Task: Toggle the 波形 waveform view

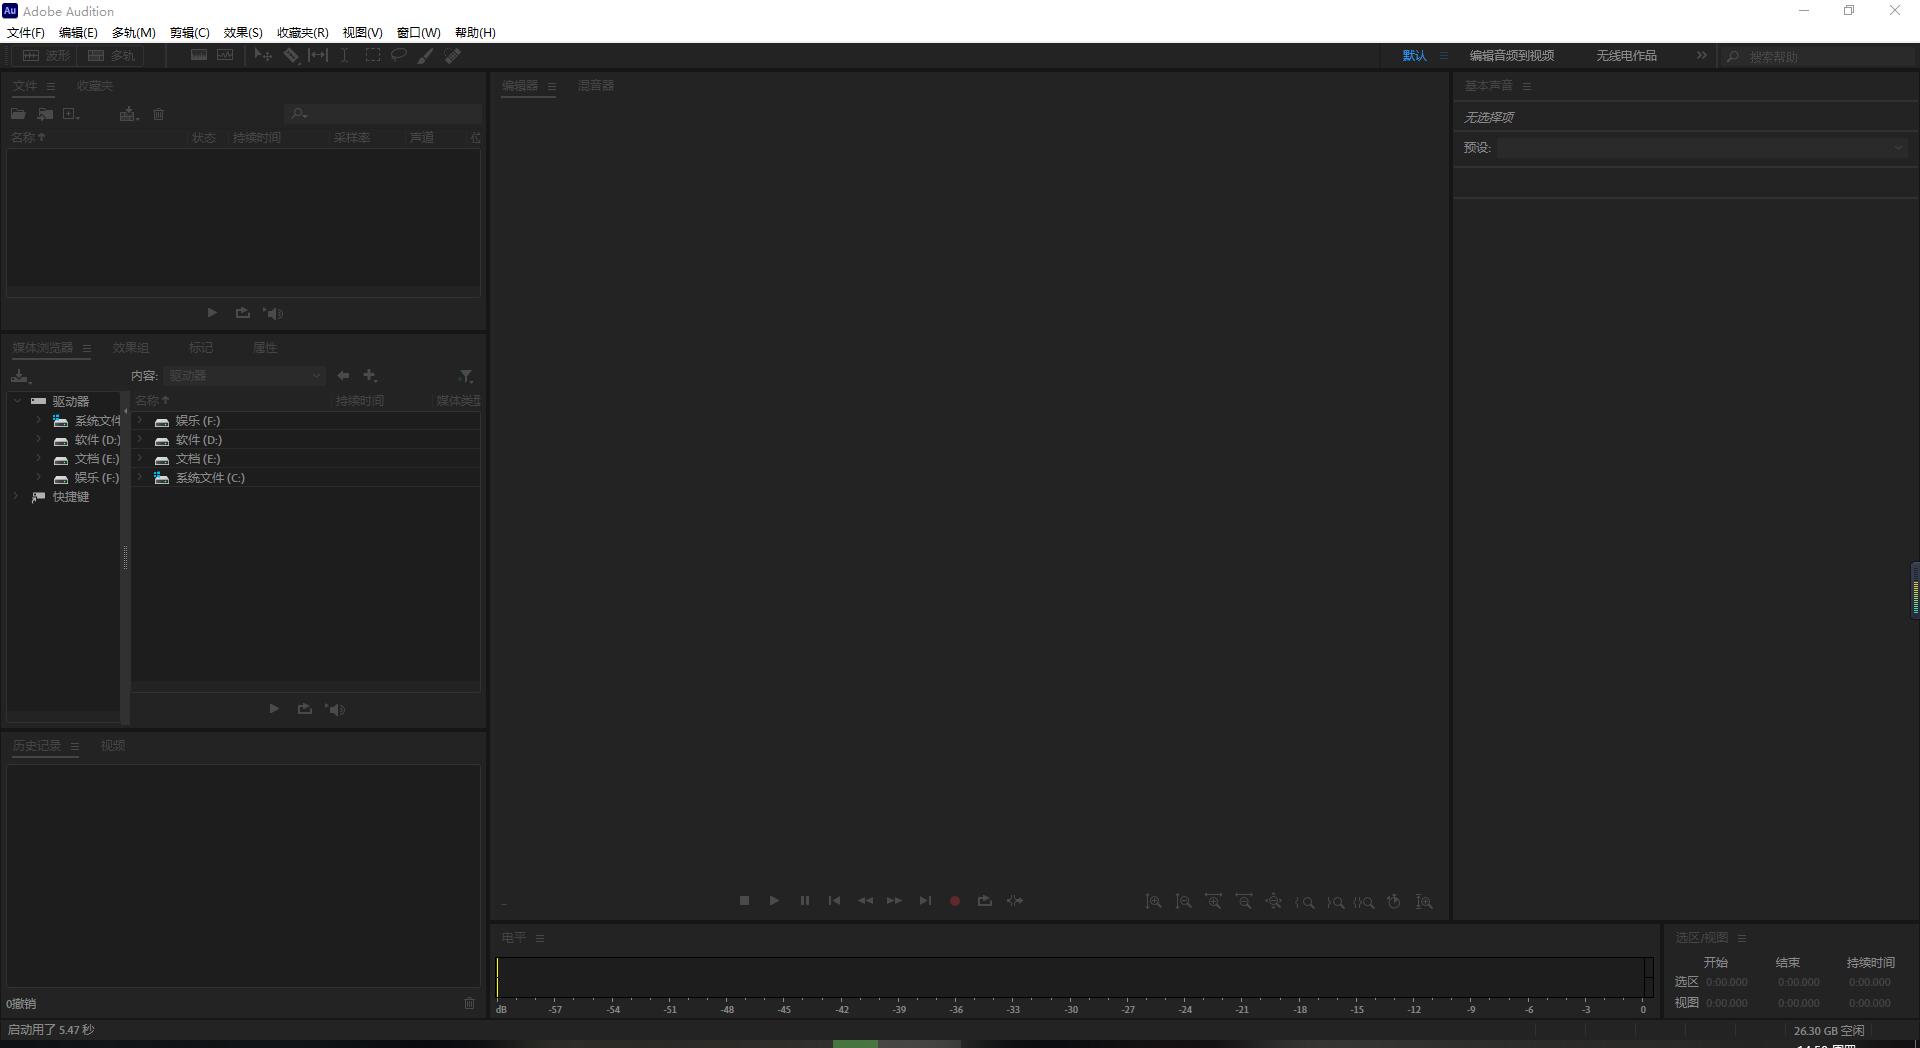Action: coord(47,56)
